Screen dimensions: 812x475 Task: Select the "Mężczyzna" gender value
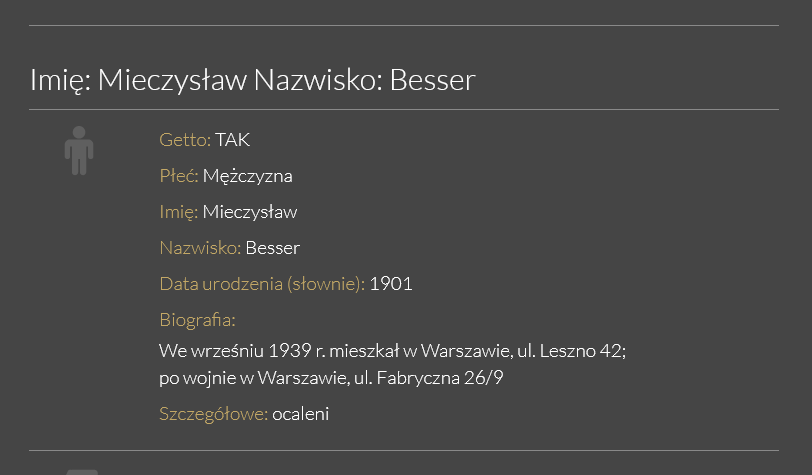(248, 176)
